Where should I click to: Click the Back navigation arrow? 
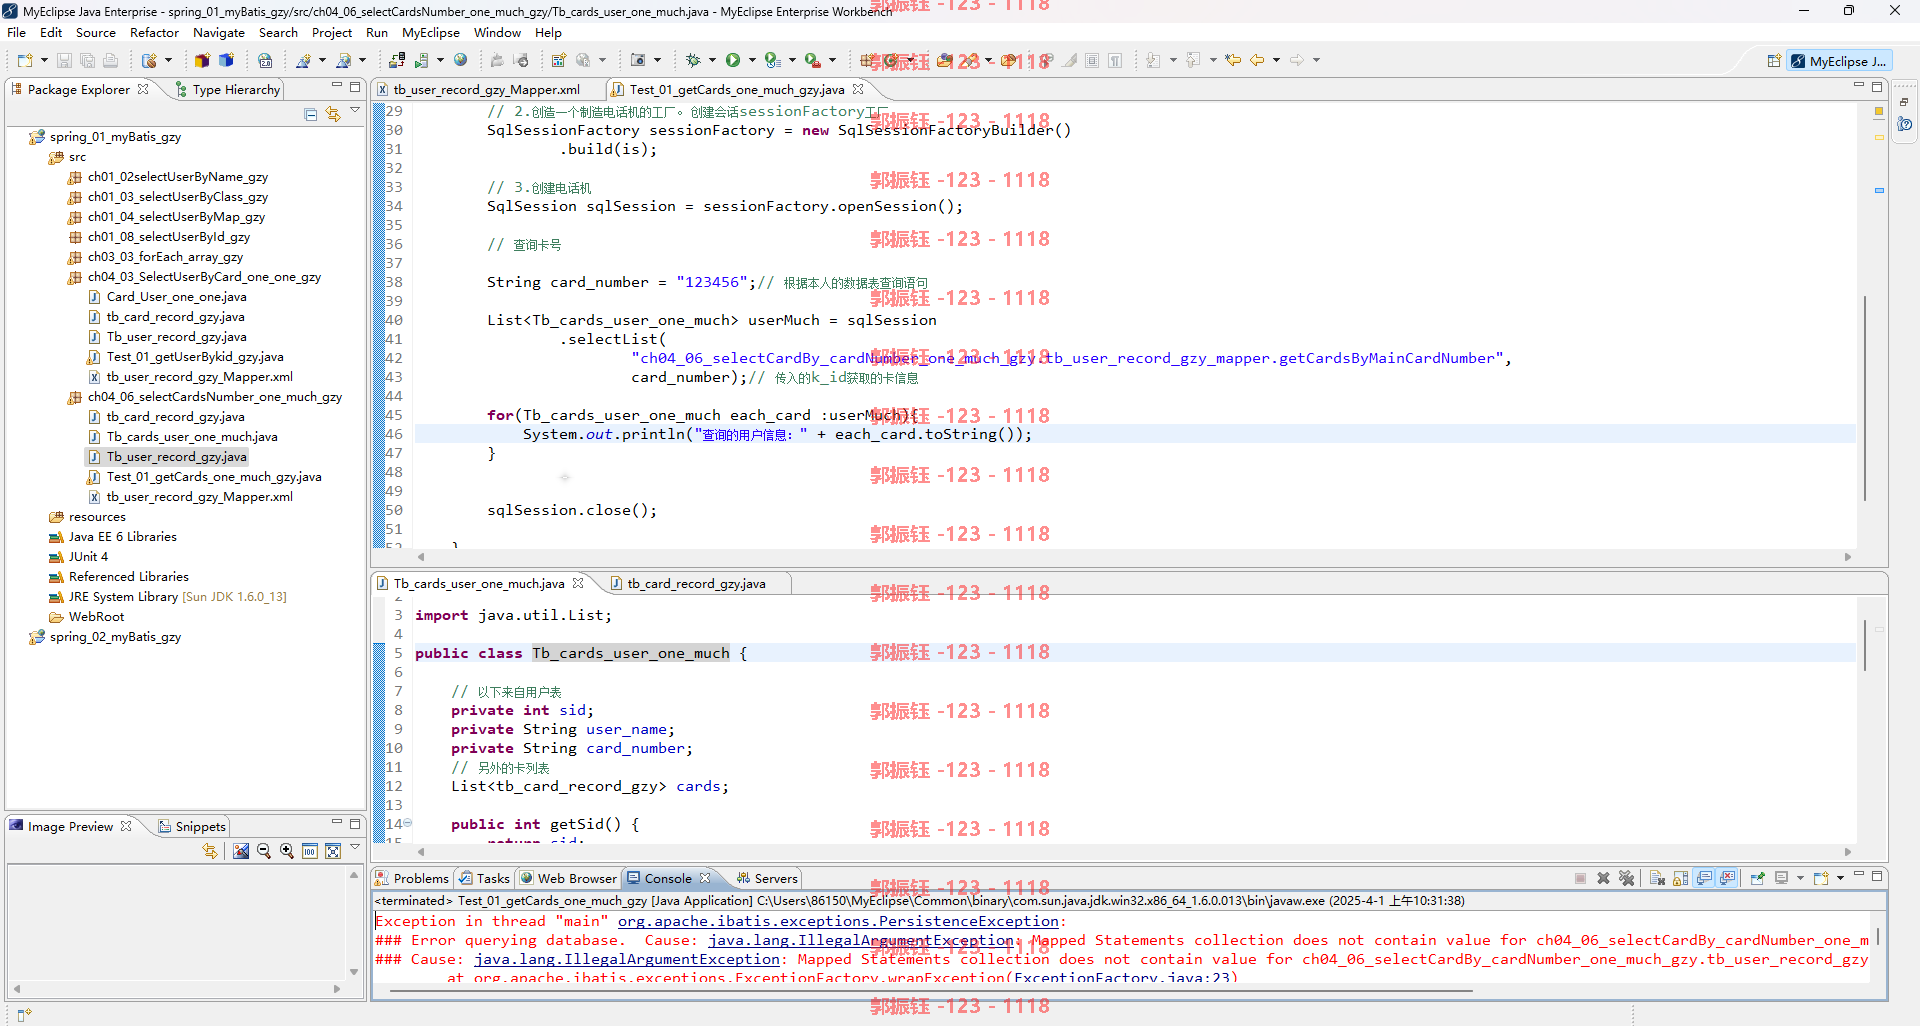1257,61
